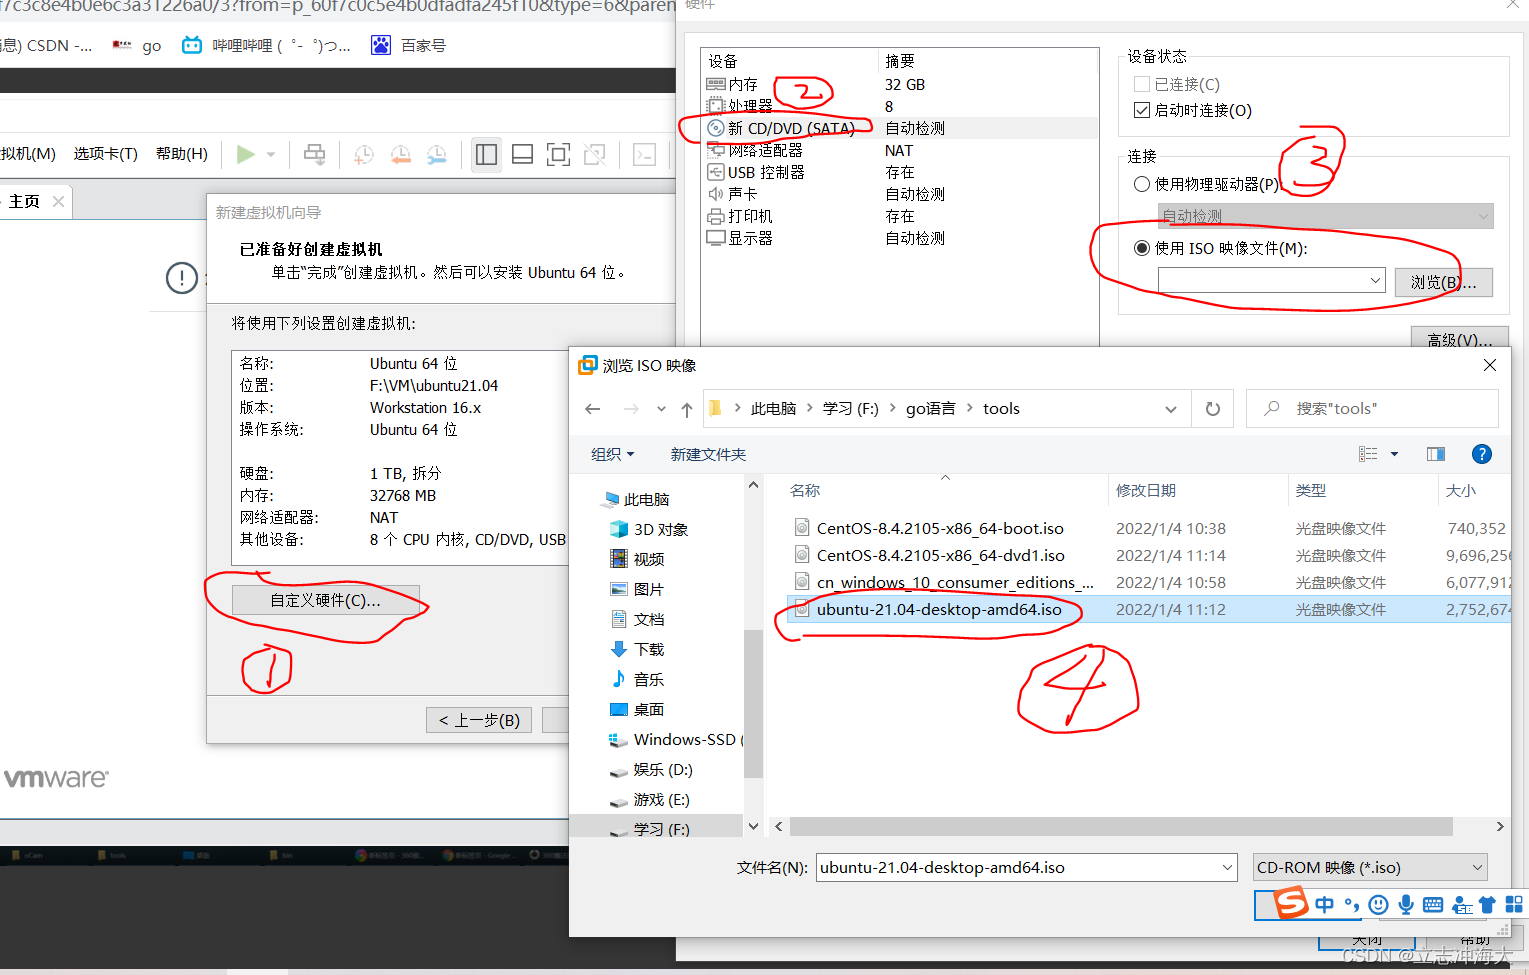Open the snapshot manager wrench icon
This screenshot has width=1529, height=975.
coord(437,154)
